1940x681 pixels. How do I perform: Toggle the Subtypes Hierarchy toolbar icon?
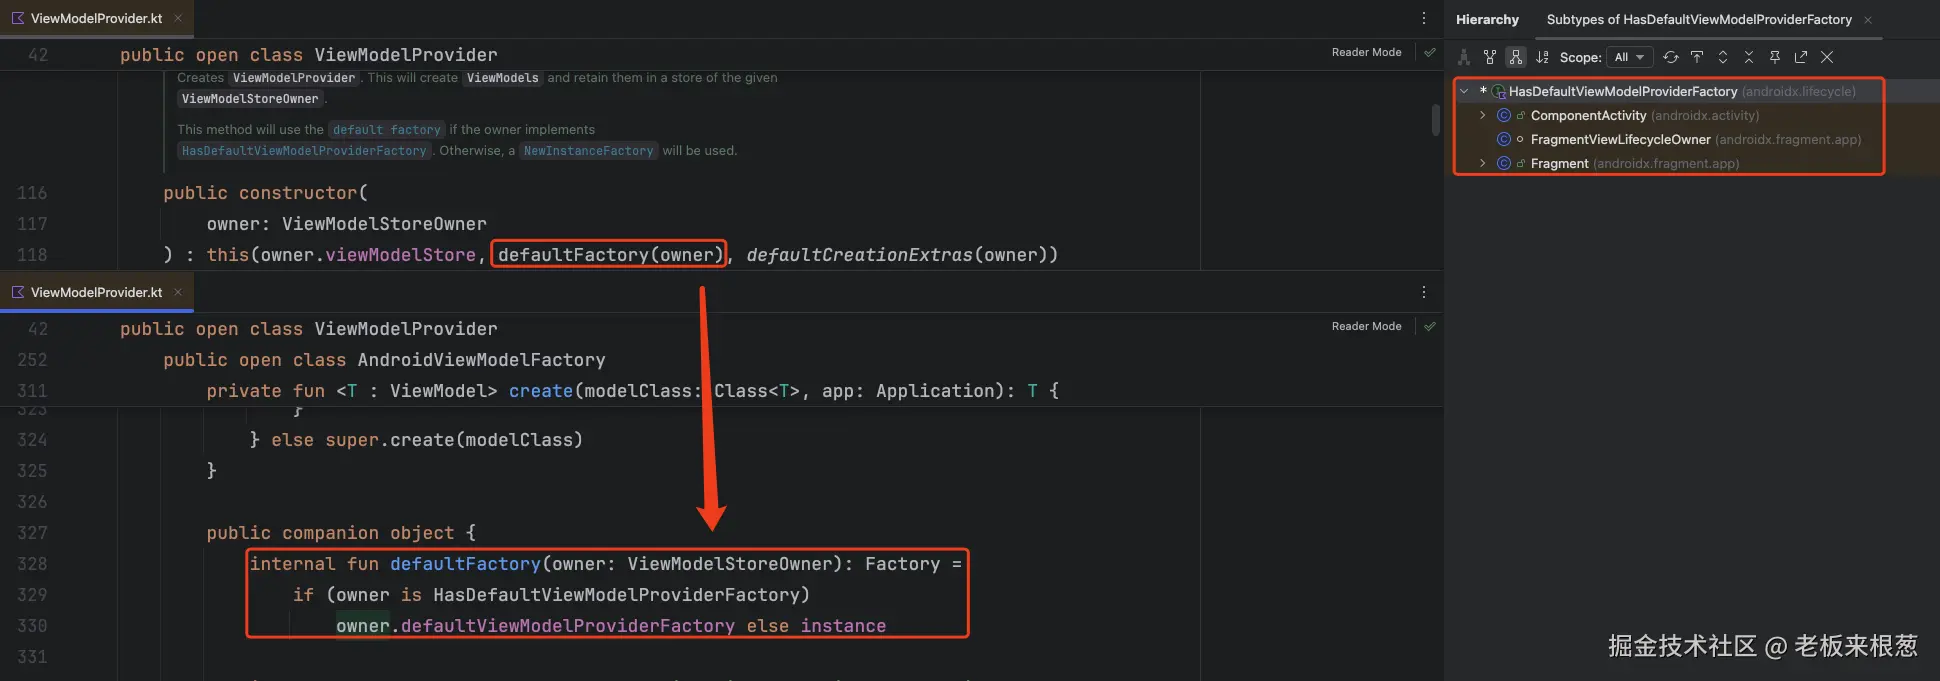click(x=1516, y=57)
